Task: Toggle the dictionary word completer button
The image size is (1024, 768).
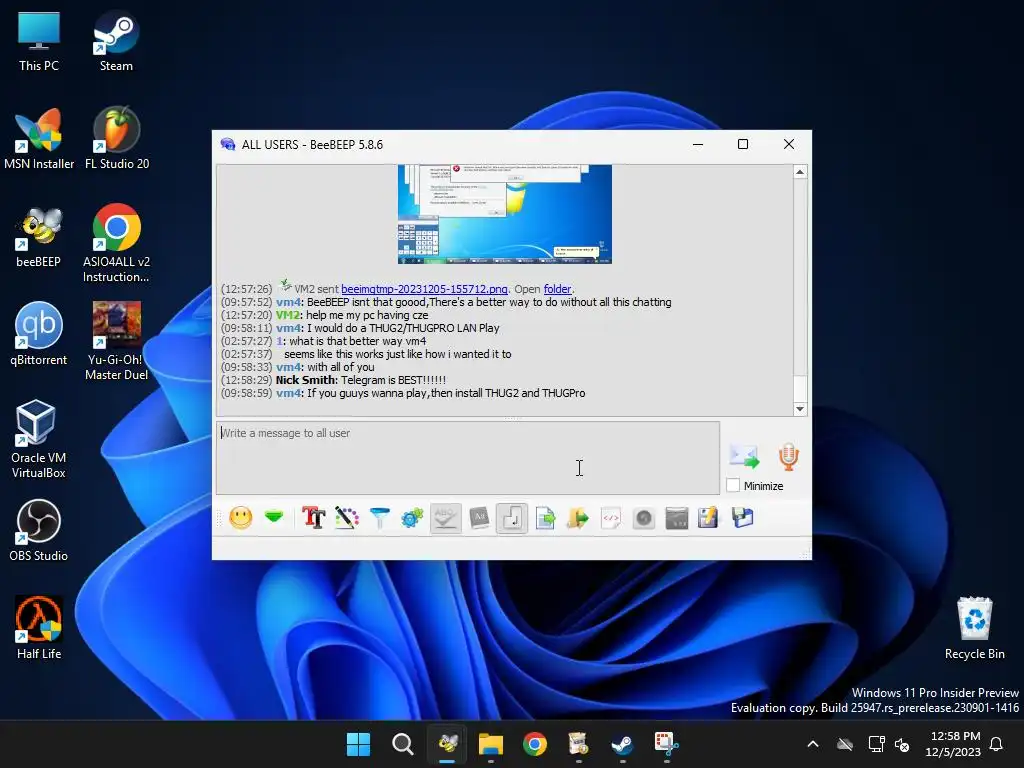Action: click(479, 518)
